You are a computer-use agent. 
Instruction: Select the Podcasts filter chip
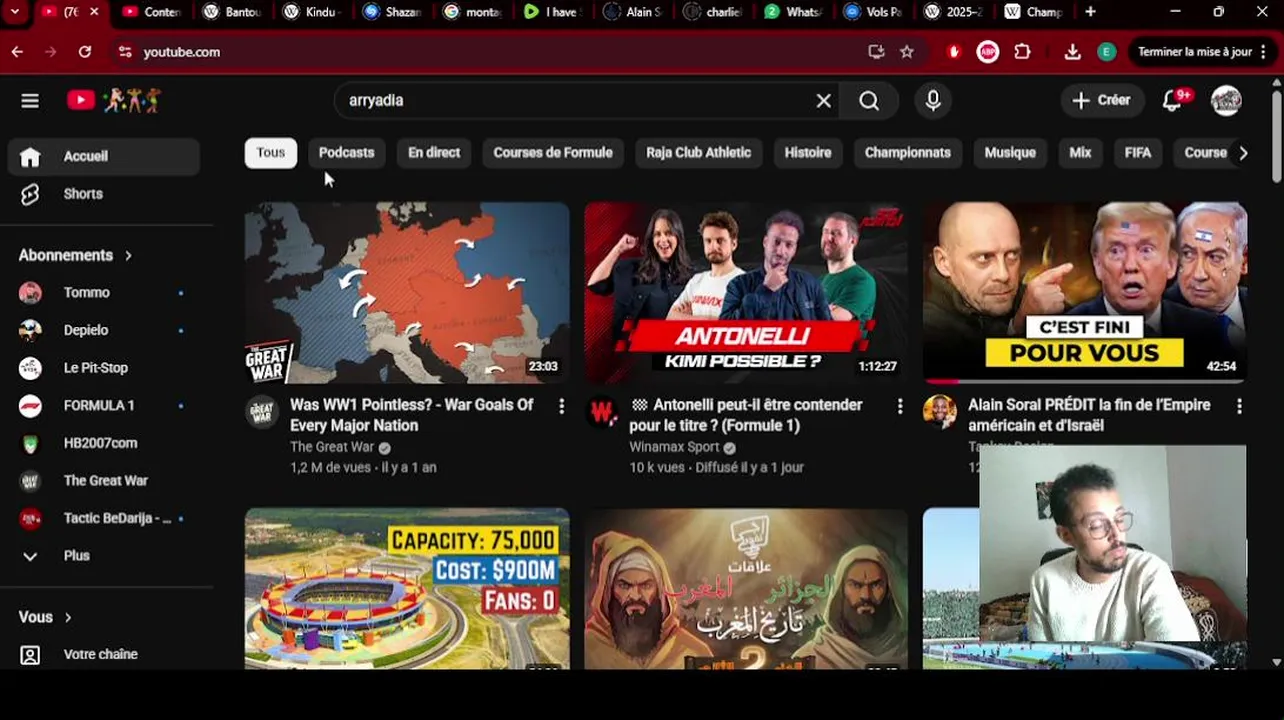pyautogui.click(x=346, y=153)
